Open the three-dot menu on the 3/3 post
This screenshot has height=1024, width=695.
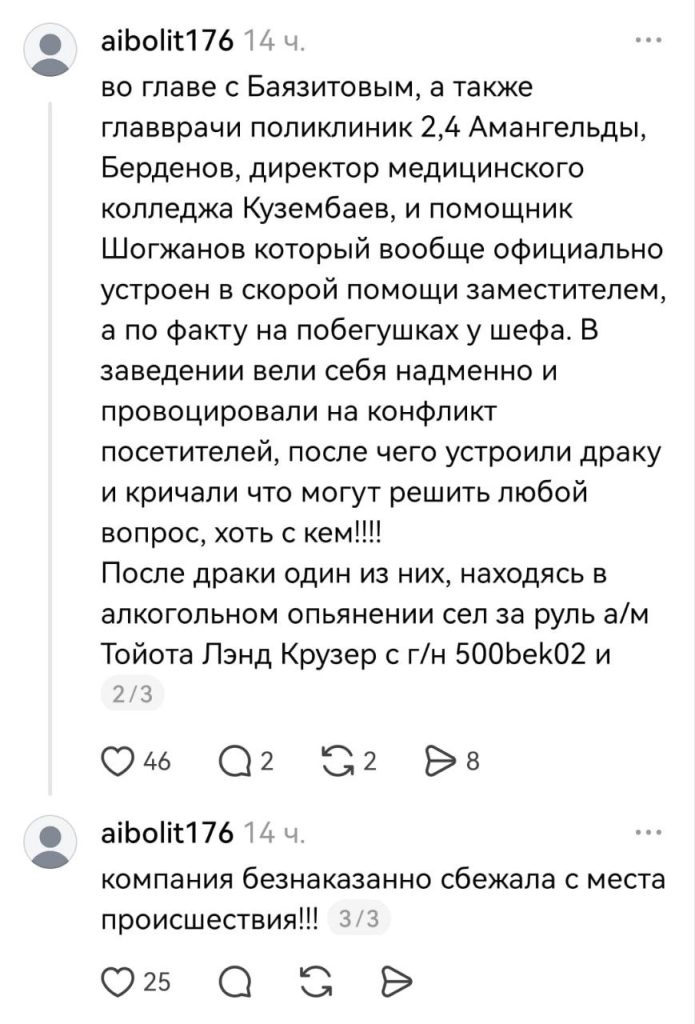pos(649,833)
